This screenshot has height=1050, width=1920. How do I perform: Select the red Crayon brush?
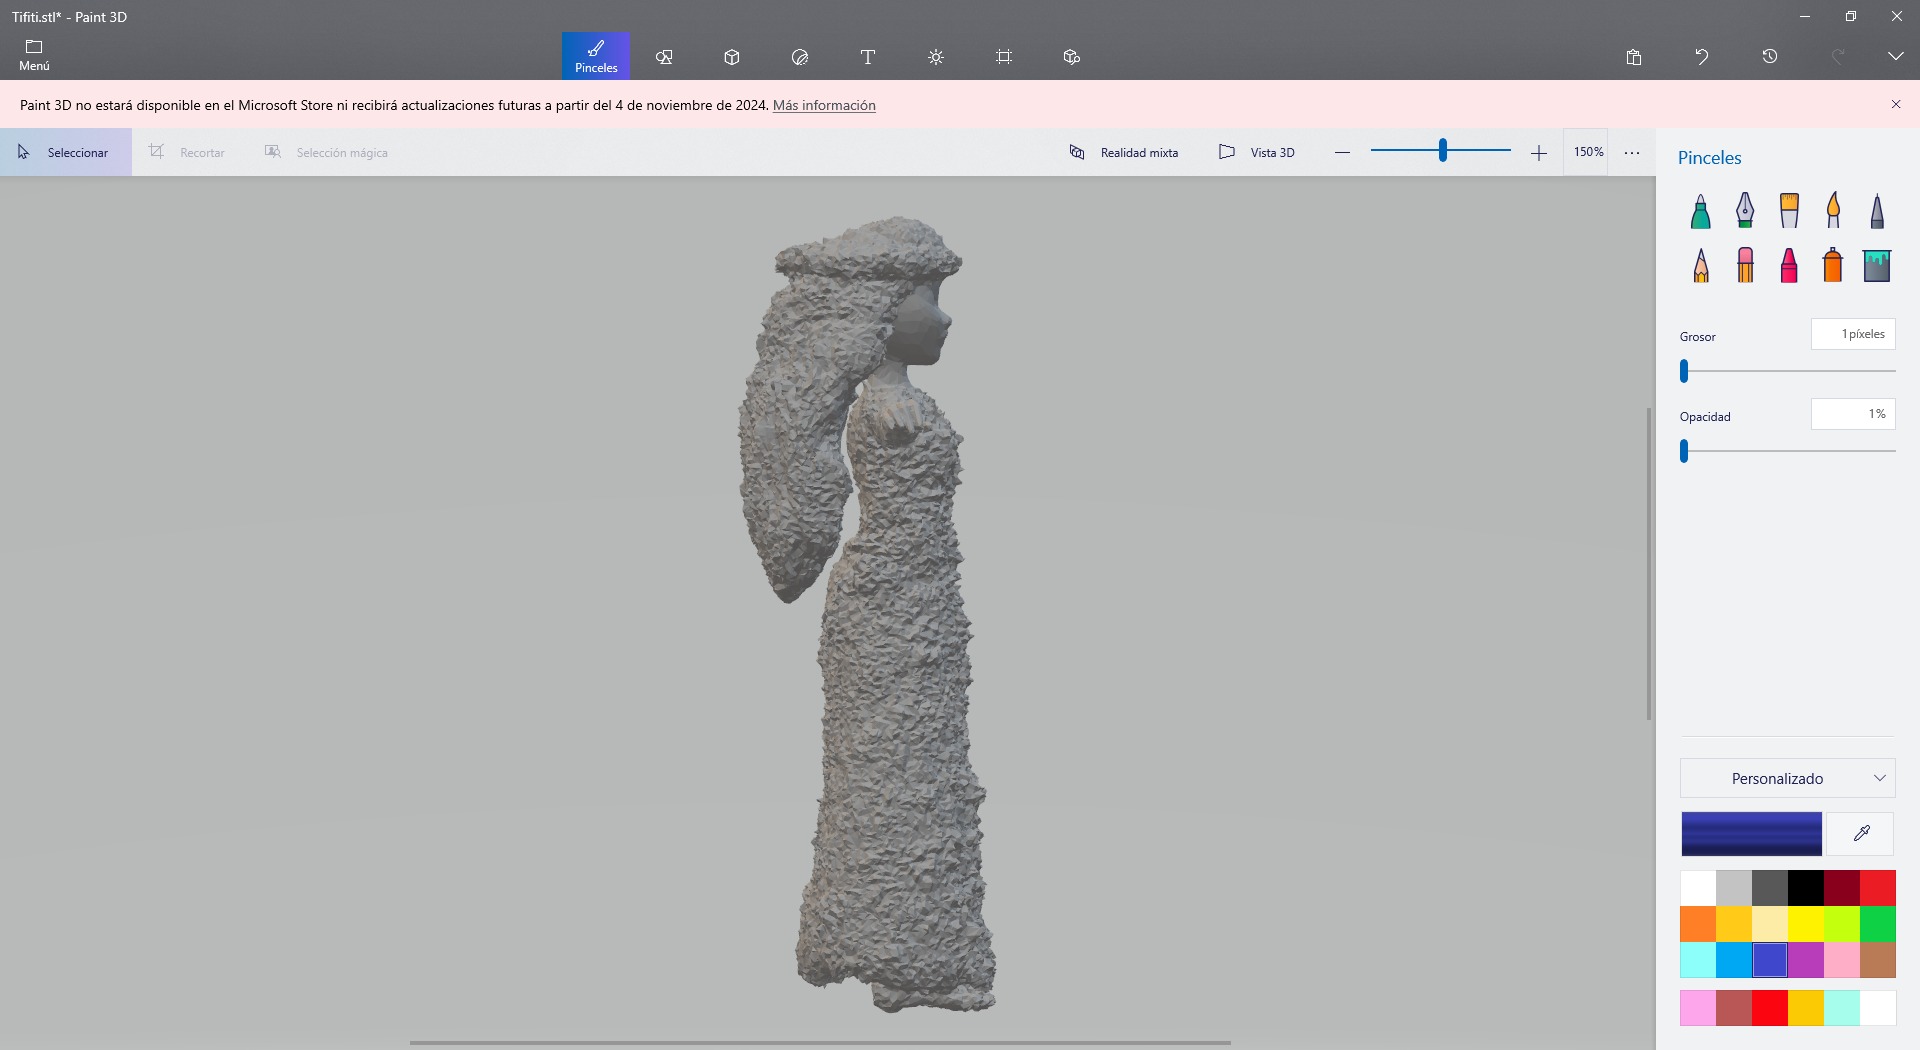[1789, 265]
